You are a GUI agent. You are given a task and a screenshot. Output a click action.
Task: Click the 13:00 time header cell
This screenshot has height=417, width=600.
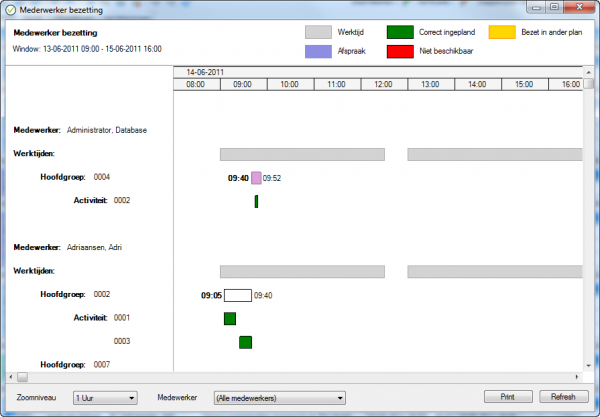click(431, 84)
